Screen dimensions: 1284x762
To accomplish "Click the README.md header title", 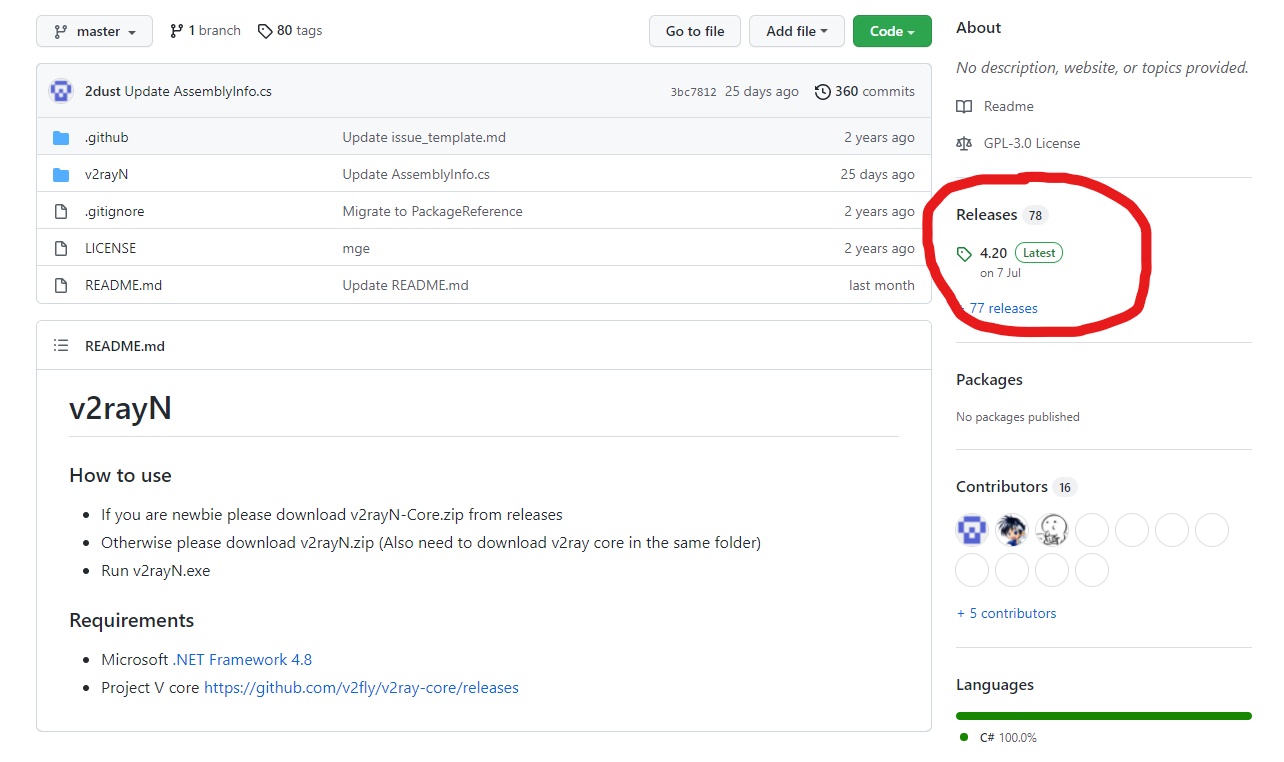I will click(125, 346).
